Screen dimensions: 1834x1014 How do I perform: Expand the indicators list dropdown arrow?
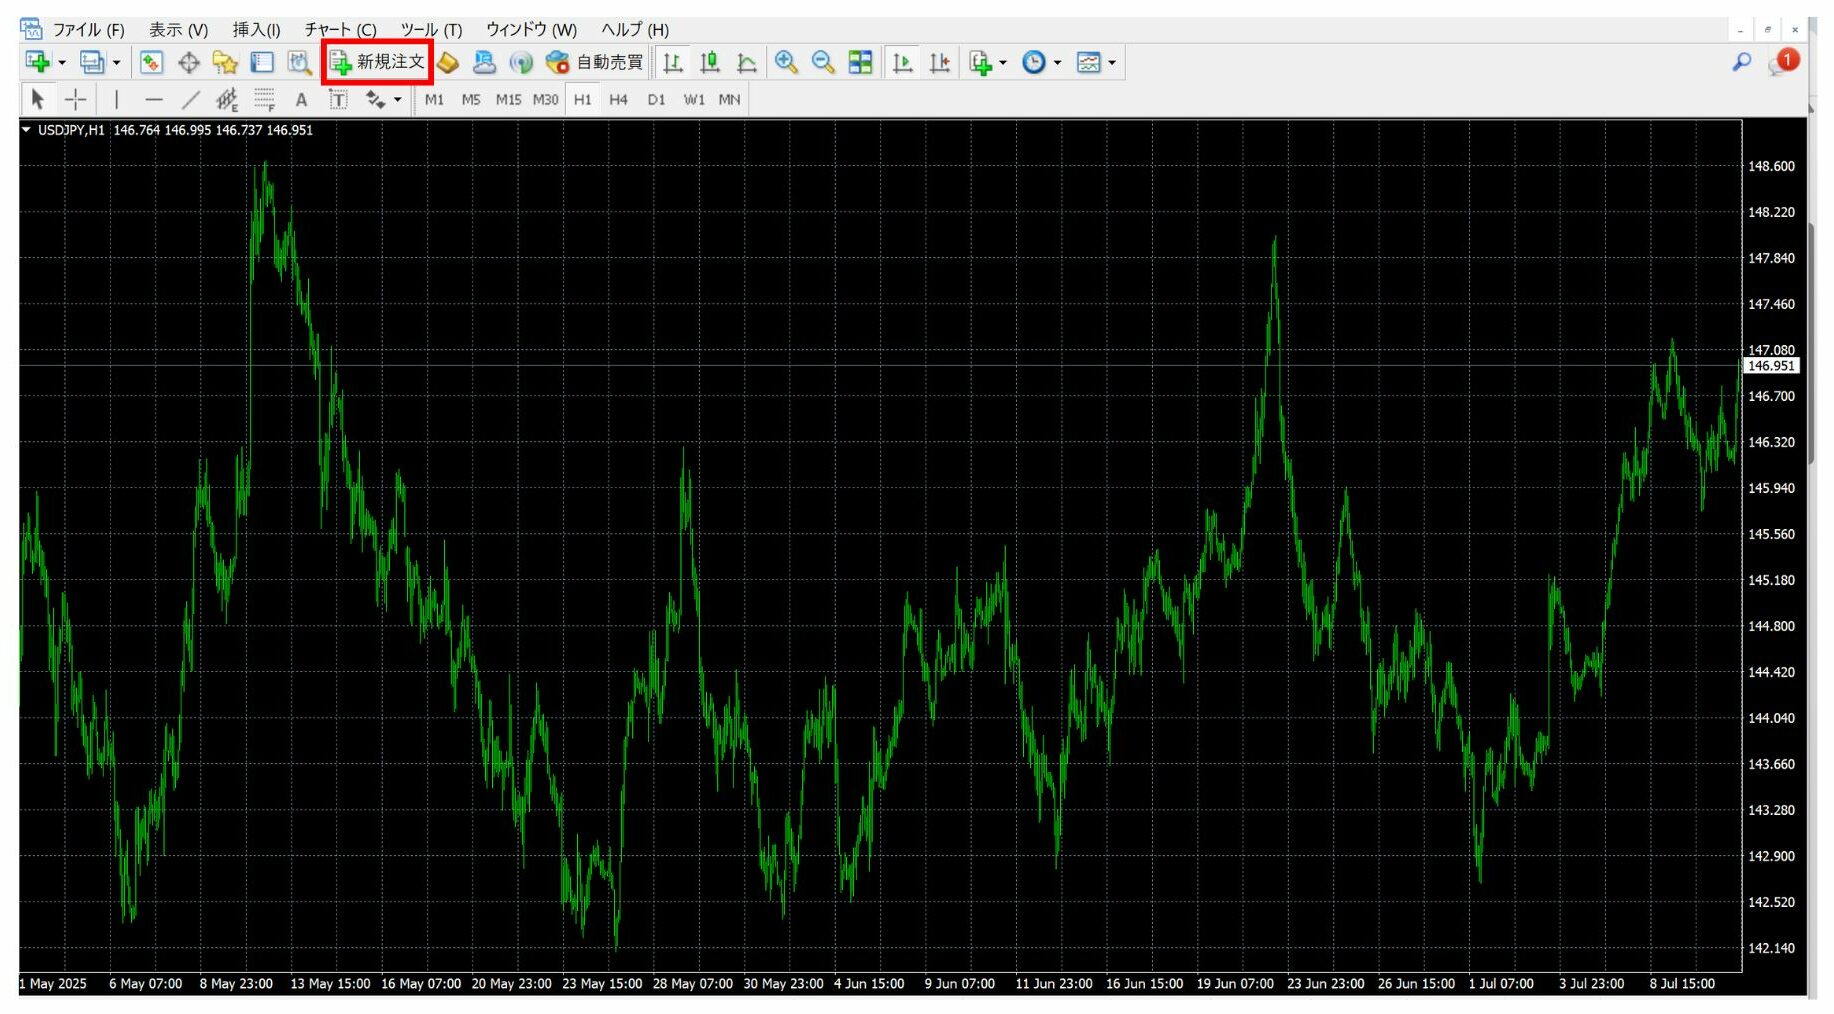click(x=1003, y=63)
